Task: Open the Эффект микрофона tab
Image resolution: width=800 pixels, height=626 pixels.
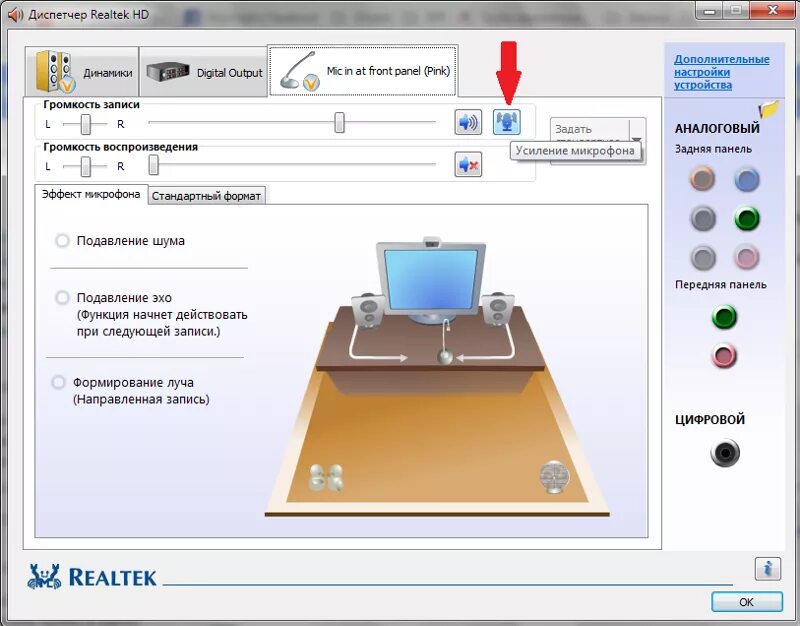Action: tap(91, 194)
